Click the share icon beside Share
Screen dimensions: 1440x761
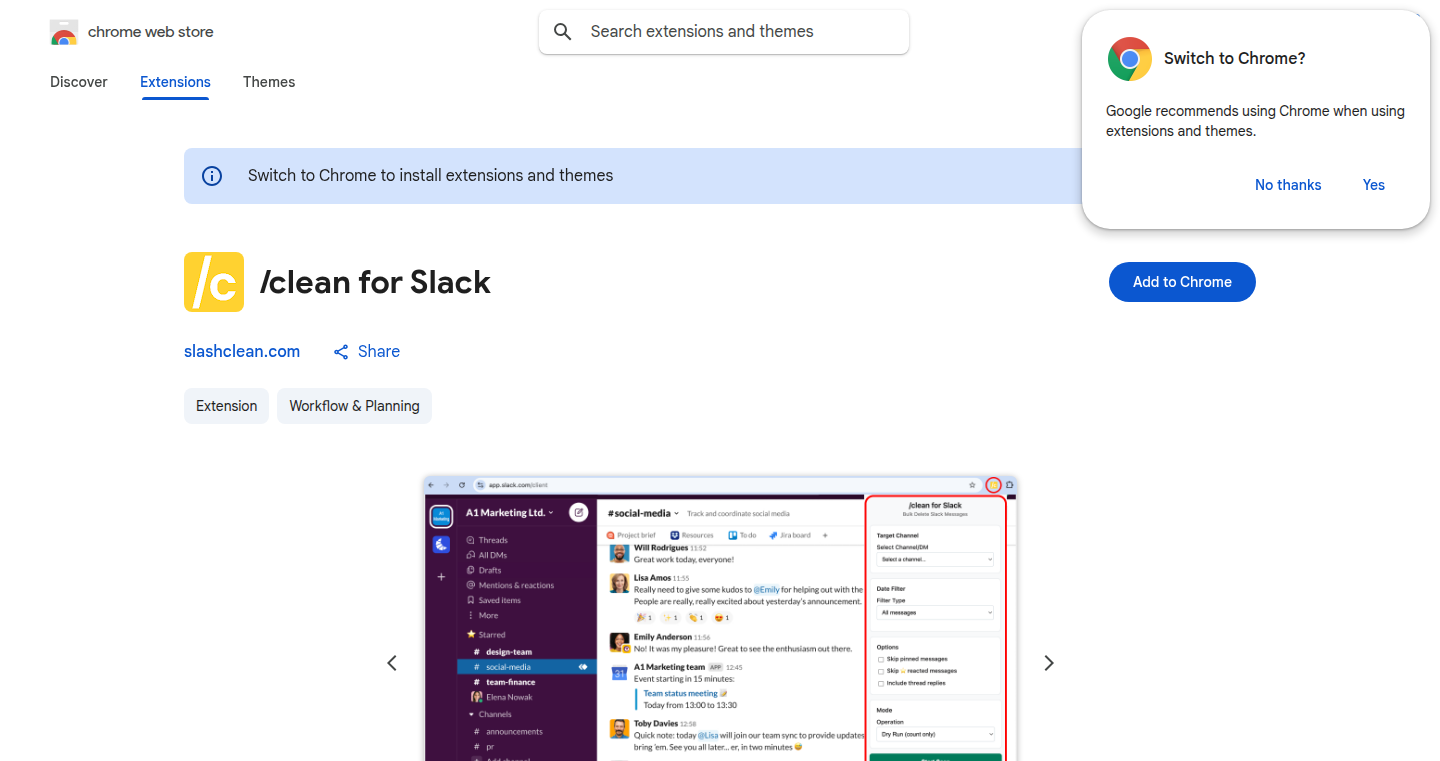point(341,352)
